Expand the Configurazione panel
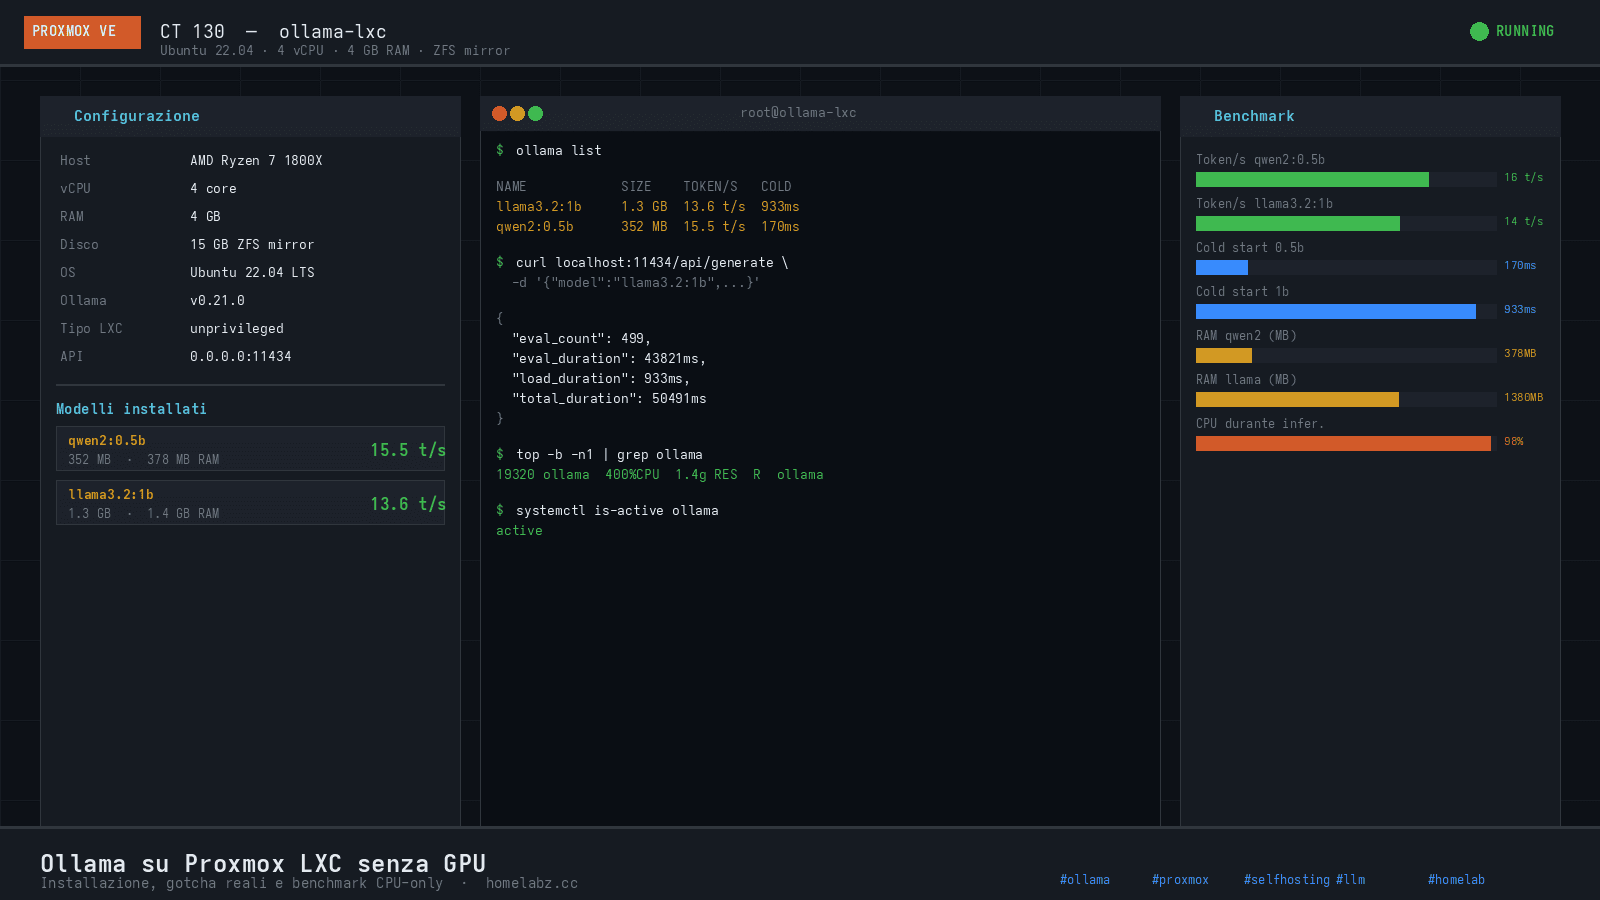This screenshot has width=1600, height=900. [x=136, y=115]
